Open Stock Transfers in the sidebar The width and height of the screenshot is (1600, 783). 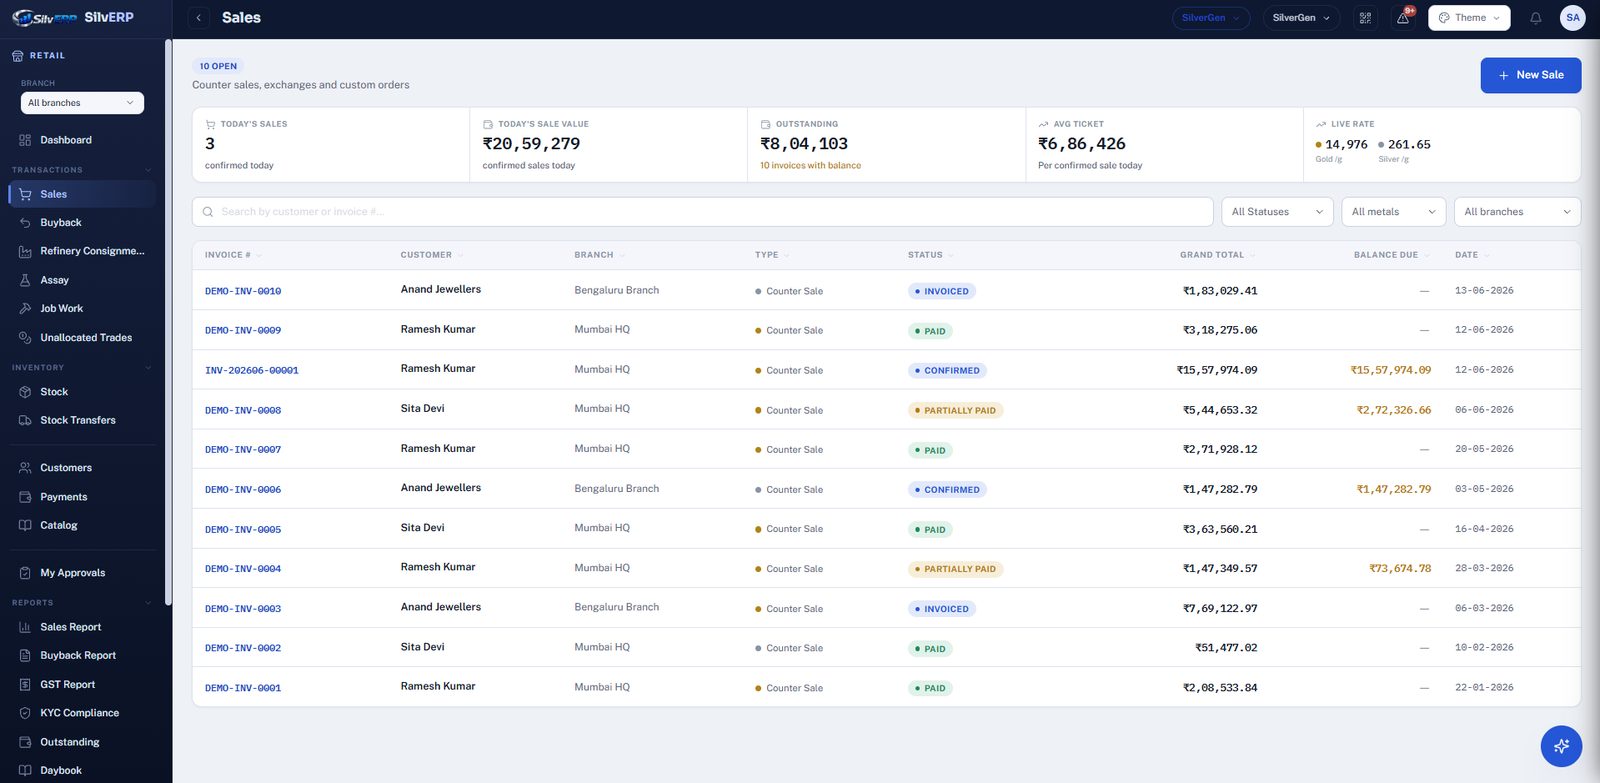(x=82, y=420)
